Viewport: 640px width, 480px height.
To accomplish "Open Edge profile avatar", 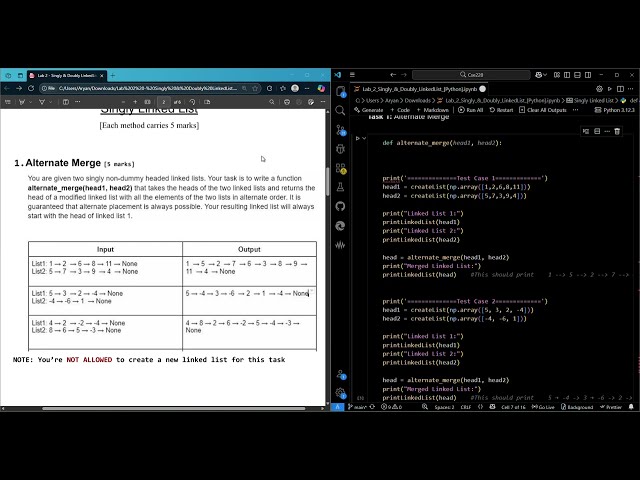I will tap(295, 88).
